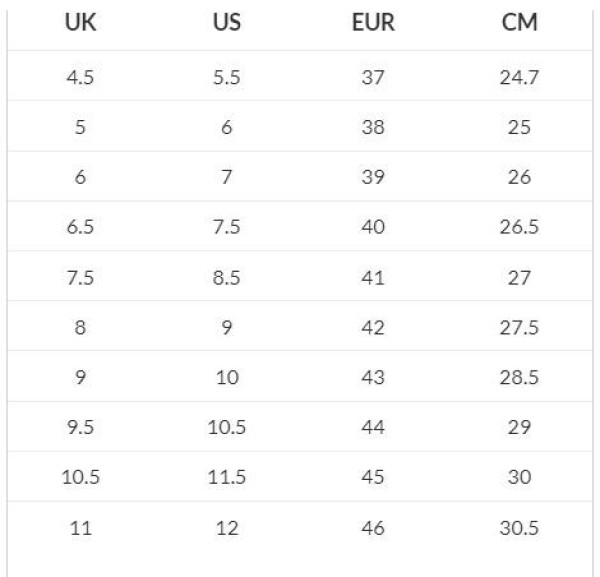Click EUR size 42 cell
Screen dimensions: 600x577
coord(373,327)
